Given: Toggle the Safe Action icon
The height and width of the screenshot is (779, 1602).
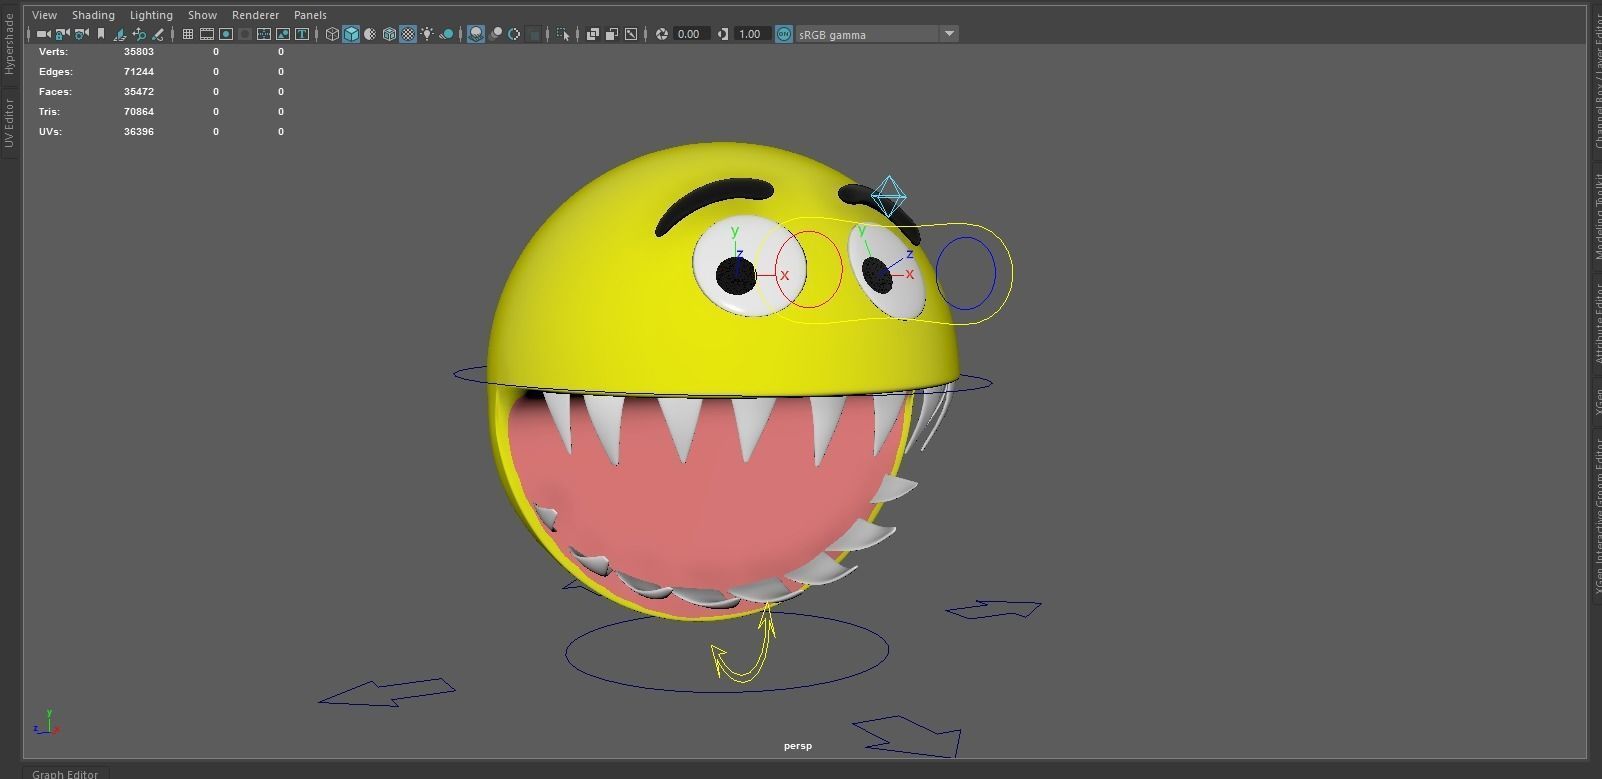Looking at the screenshot, I should point(283,34).
